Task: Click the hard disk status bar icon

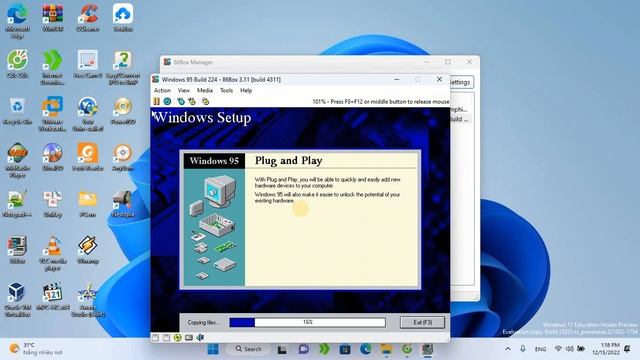Action: (189, 338)
